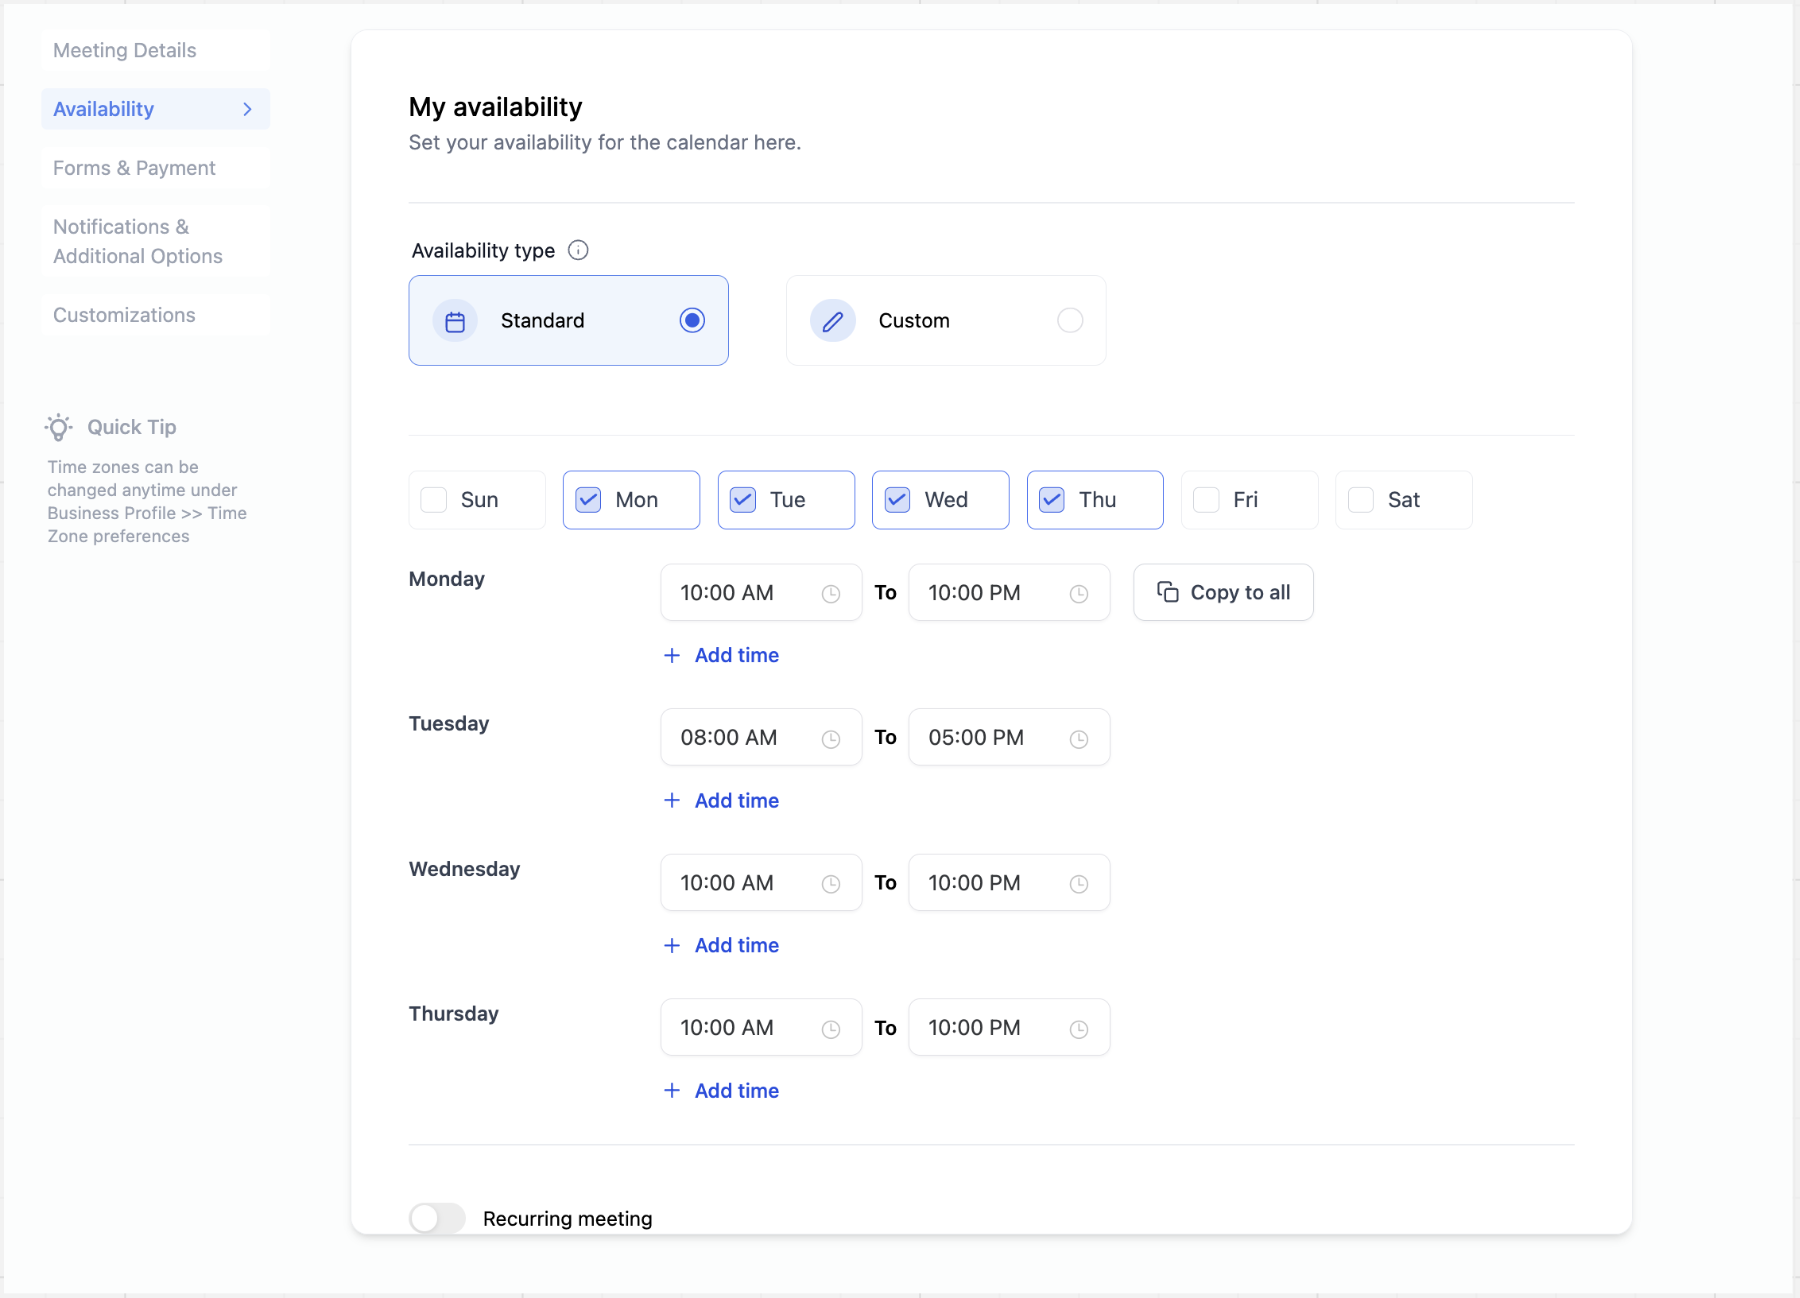Image resolution: width=1800 pixels, height=1298 pixels.
Task: Open Tuesday end time clock picker
Action: coord(1079,739)
